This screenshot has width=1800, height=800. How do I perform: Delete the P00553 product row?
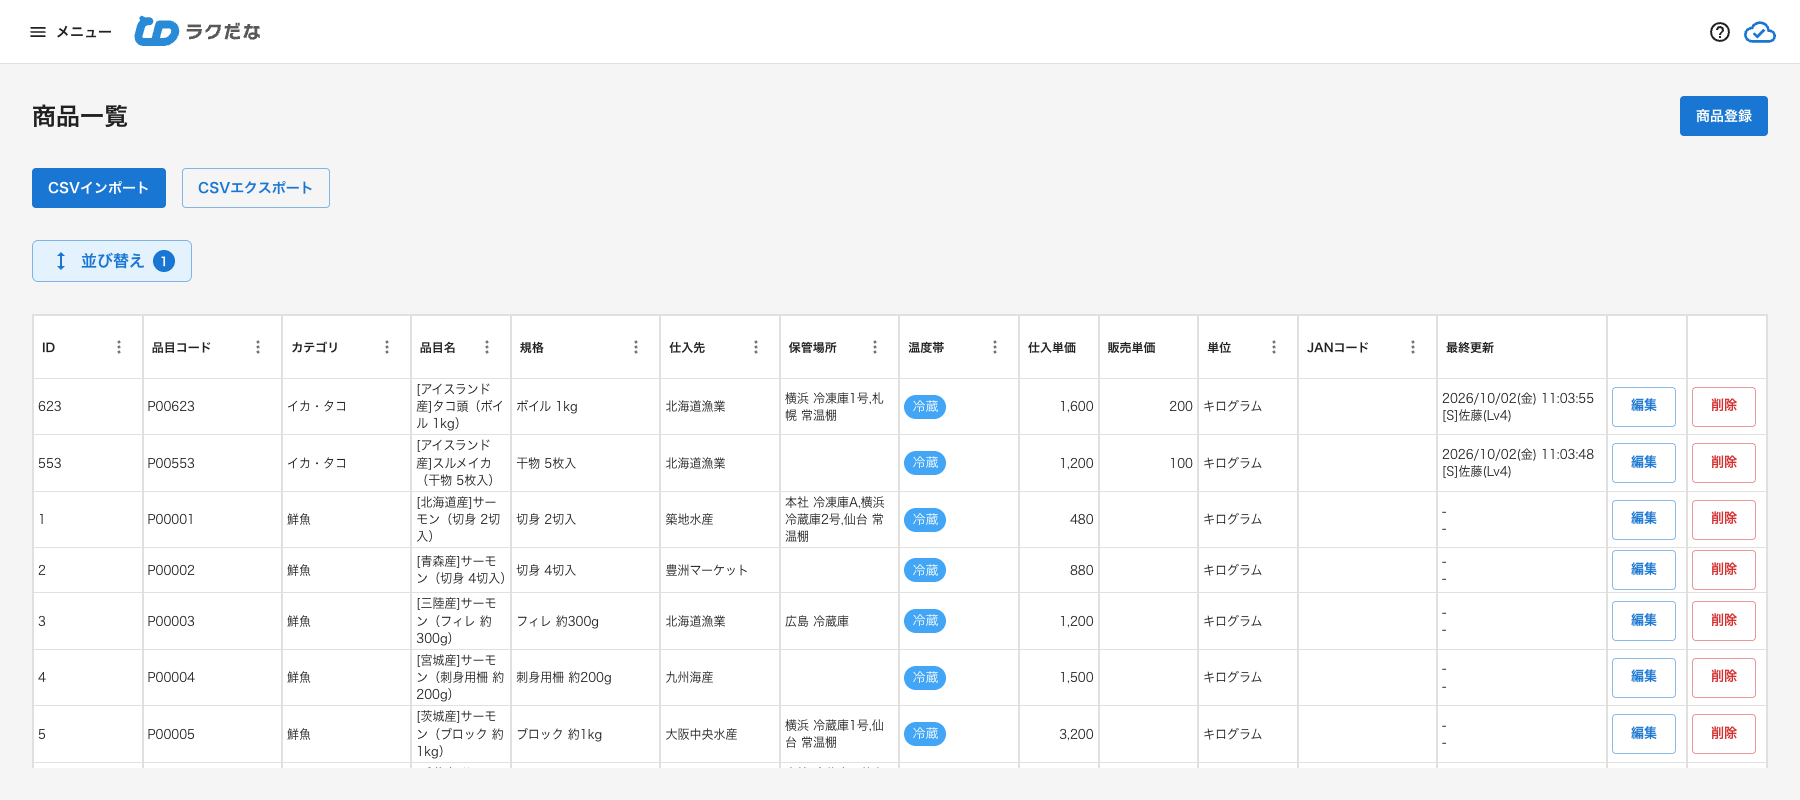click(x=1724, y=463)
